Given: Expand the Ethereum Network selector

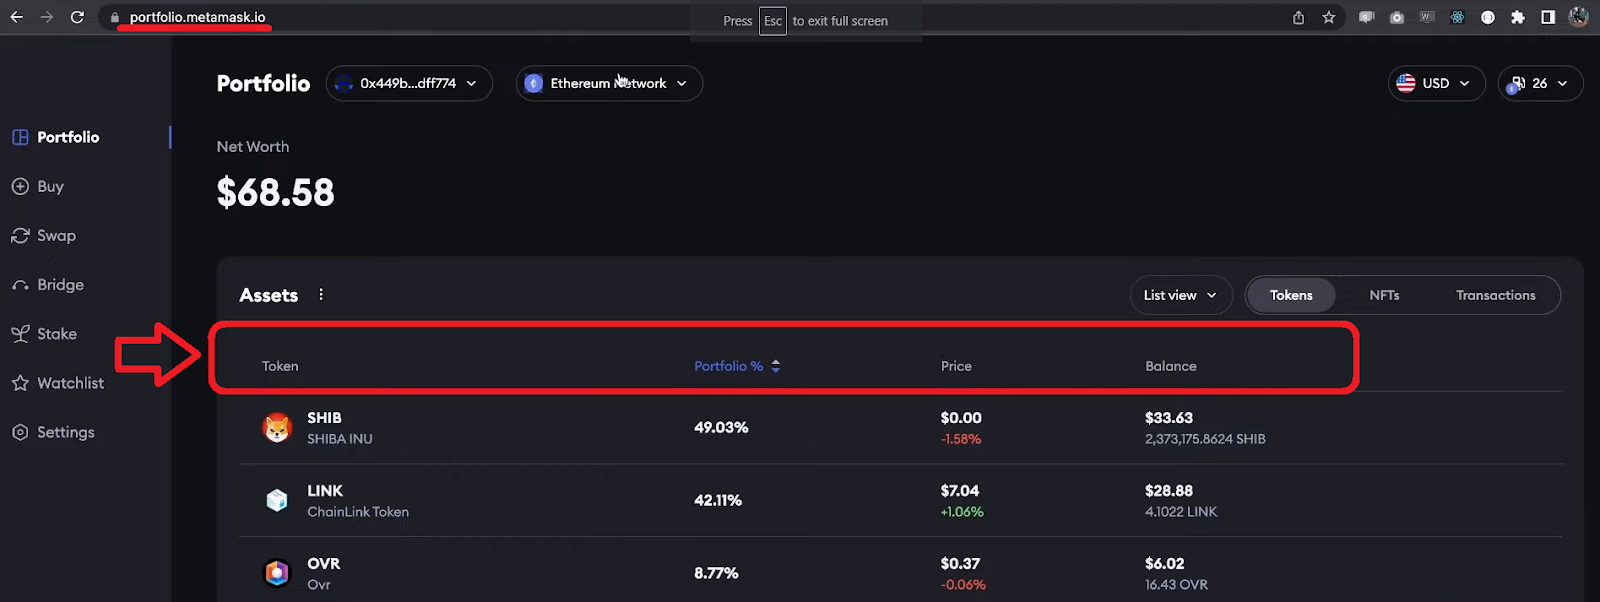Looking at the screenshot, I should click(609, 83).
